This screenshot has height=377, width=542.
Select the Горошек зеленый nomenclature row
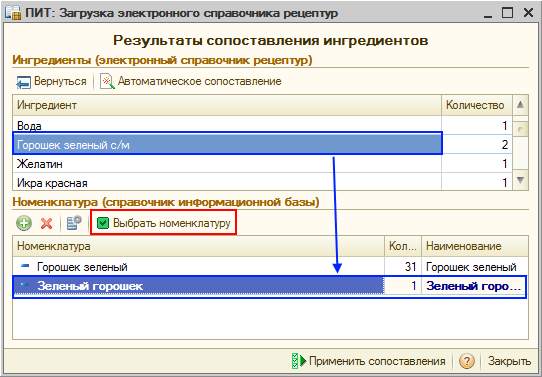[270, 266]
